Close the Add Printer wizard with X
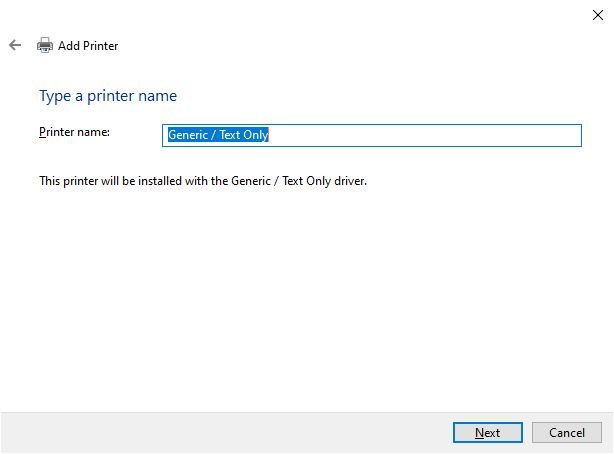614x454 pixels. point(598,15)
